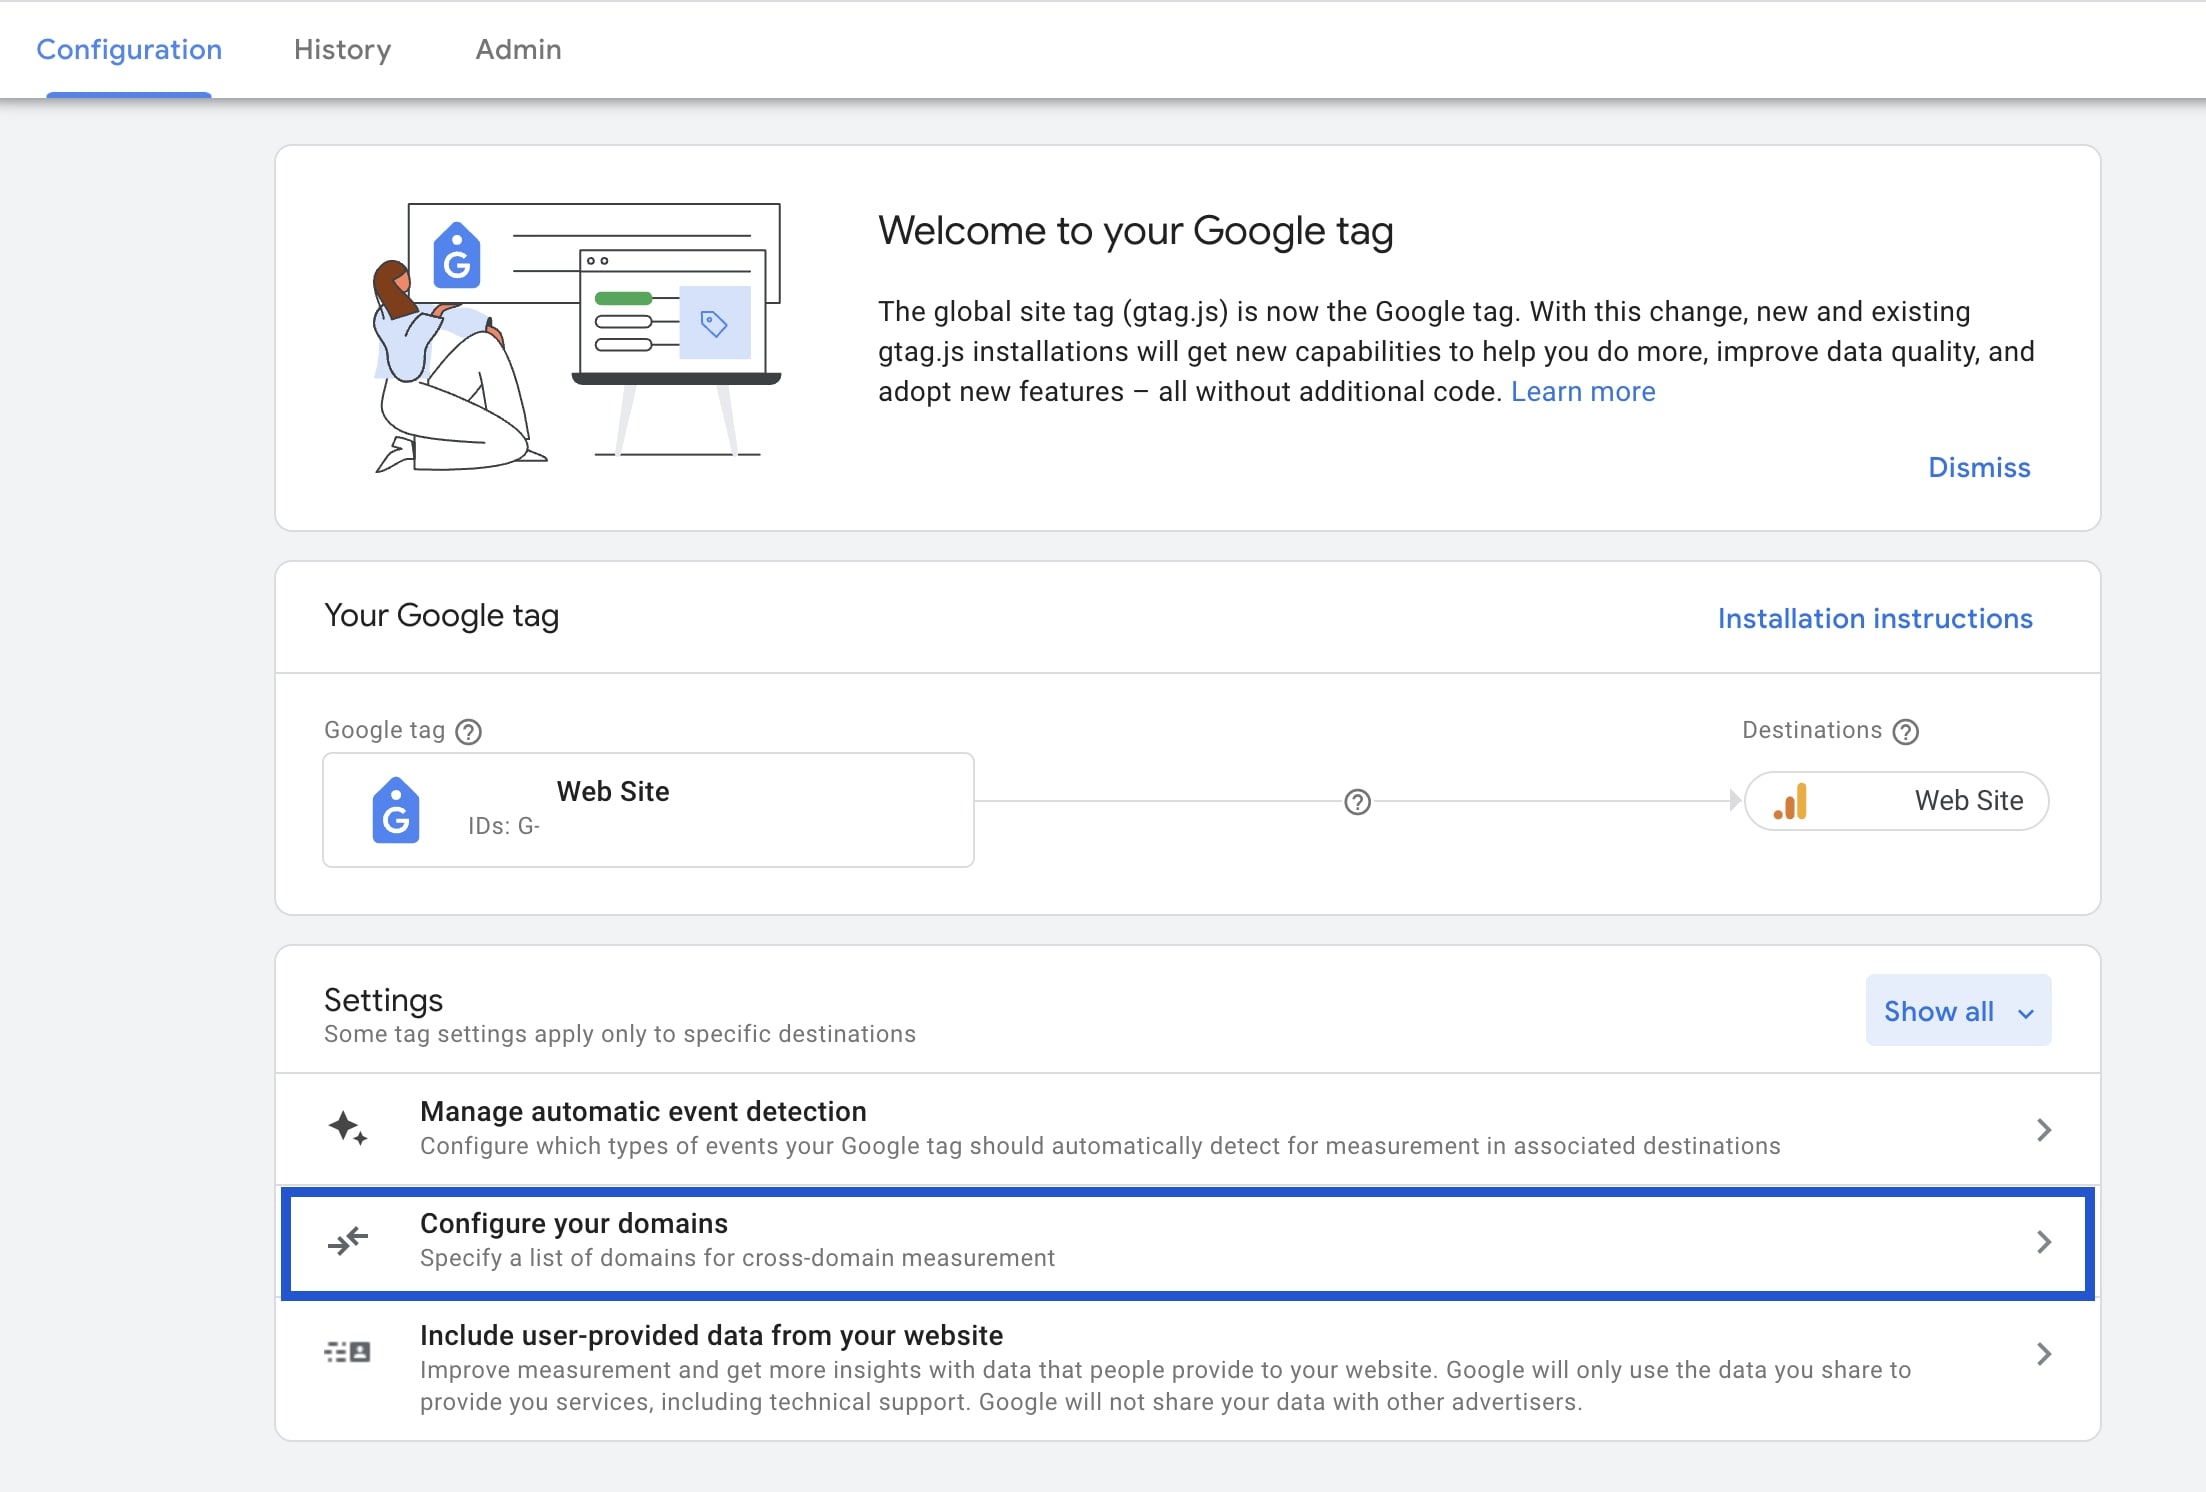This screenshot has height=1492, width=2206.
Task: Click the blue Google tag icon in Web Site card
Action: tap(396, 810)
